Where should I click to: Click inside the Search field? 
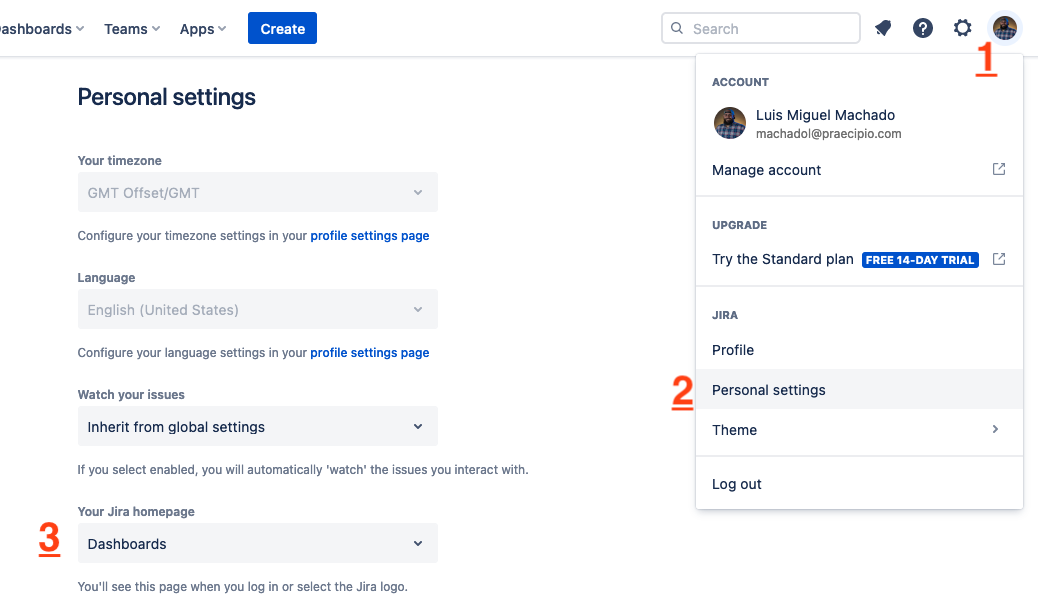point(761,28)
